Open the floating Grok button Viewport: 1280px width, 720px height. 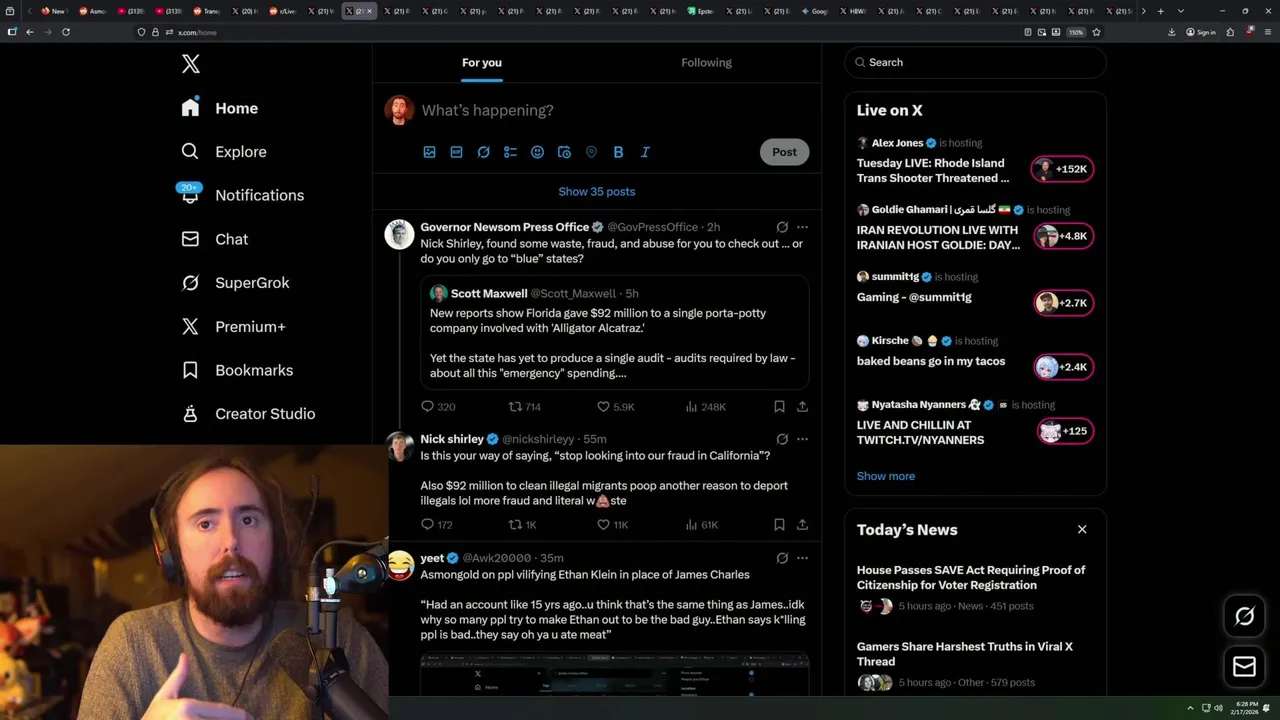(1244, 617)
